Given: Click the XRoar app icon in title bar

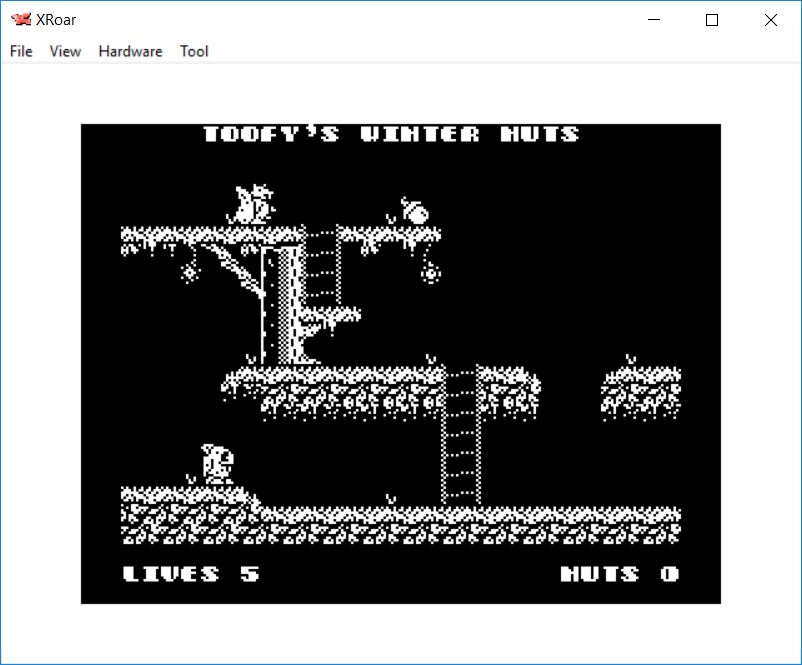Looking at the screenshot, I should pos(21,20).
